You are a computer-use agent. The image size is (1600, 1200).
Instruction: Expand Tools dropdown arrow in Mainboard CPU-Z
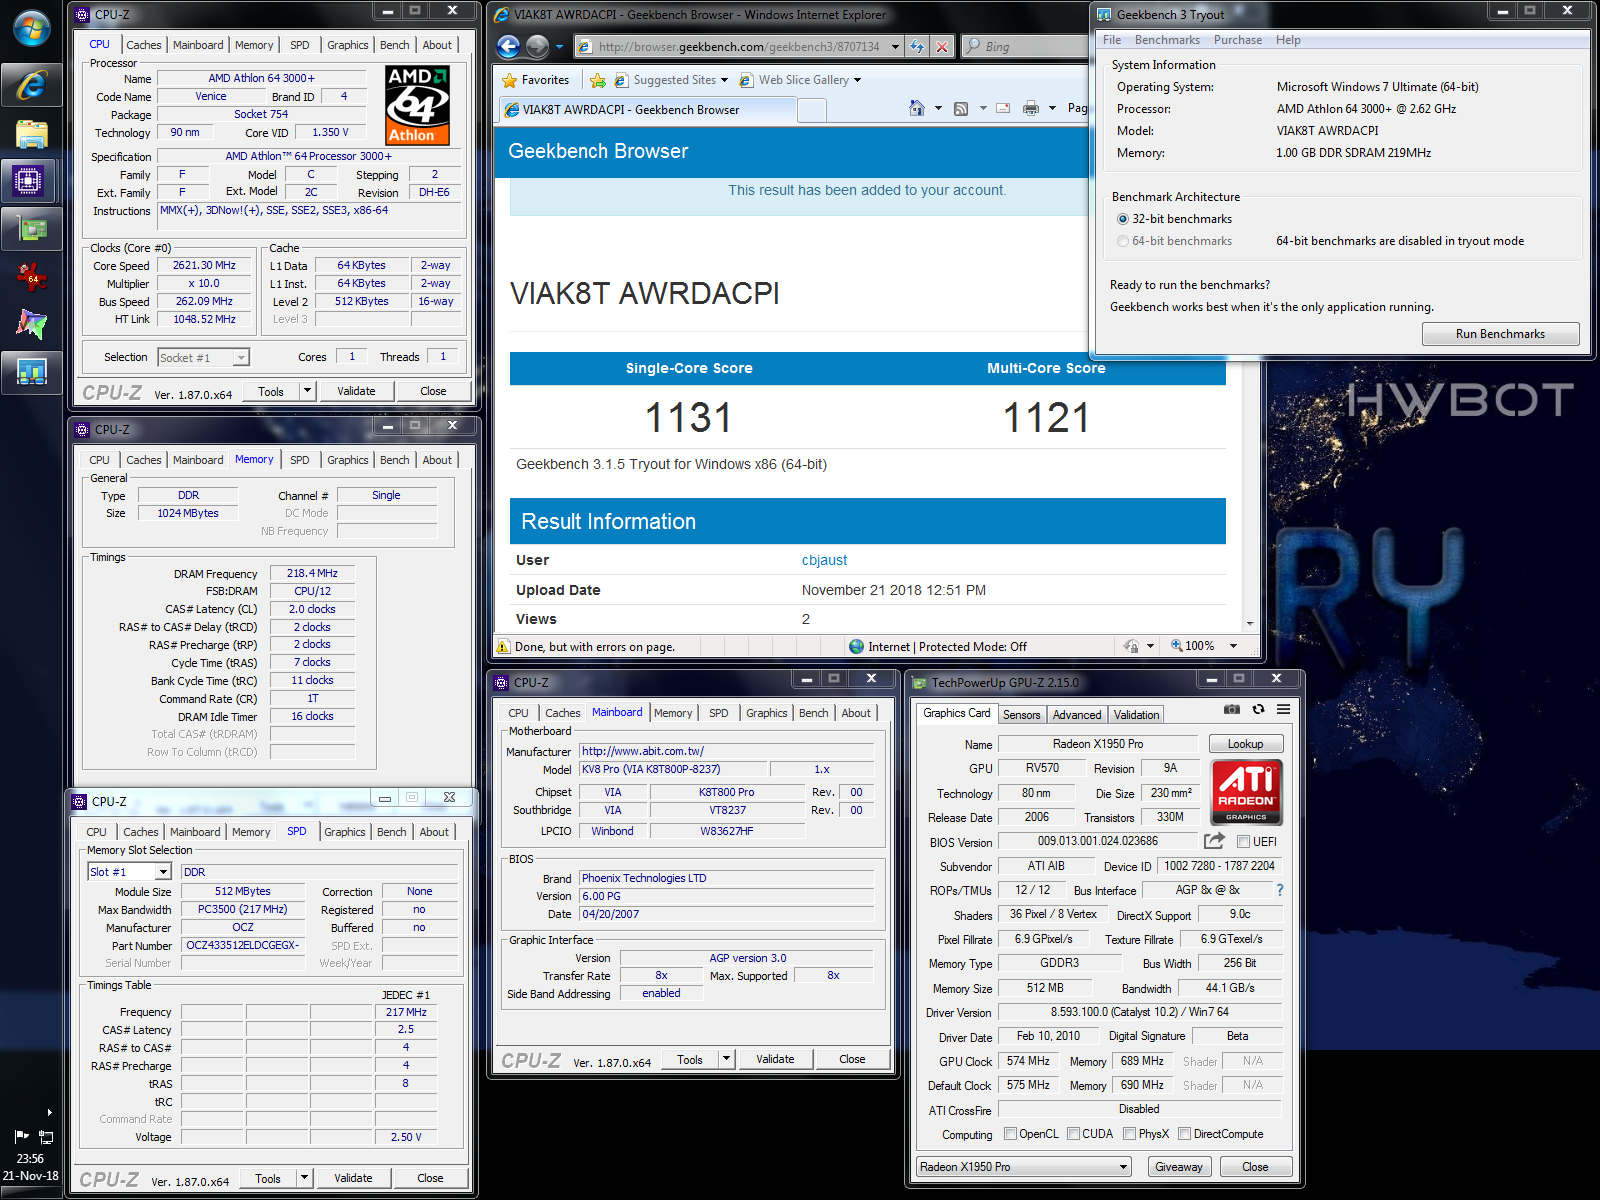[726, 1059]
